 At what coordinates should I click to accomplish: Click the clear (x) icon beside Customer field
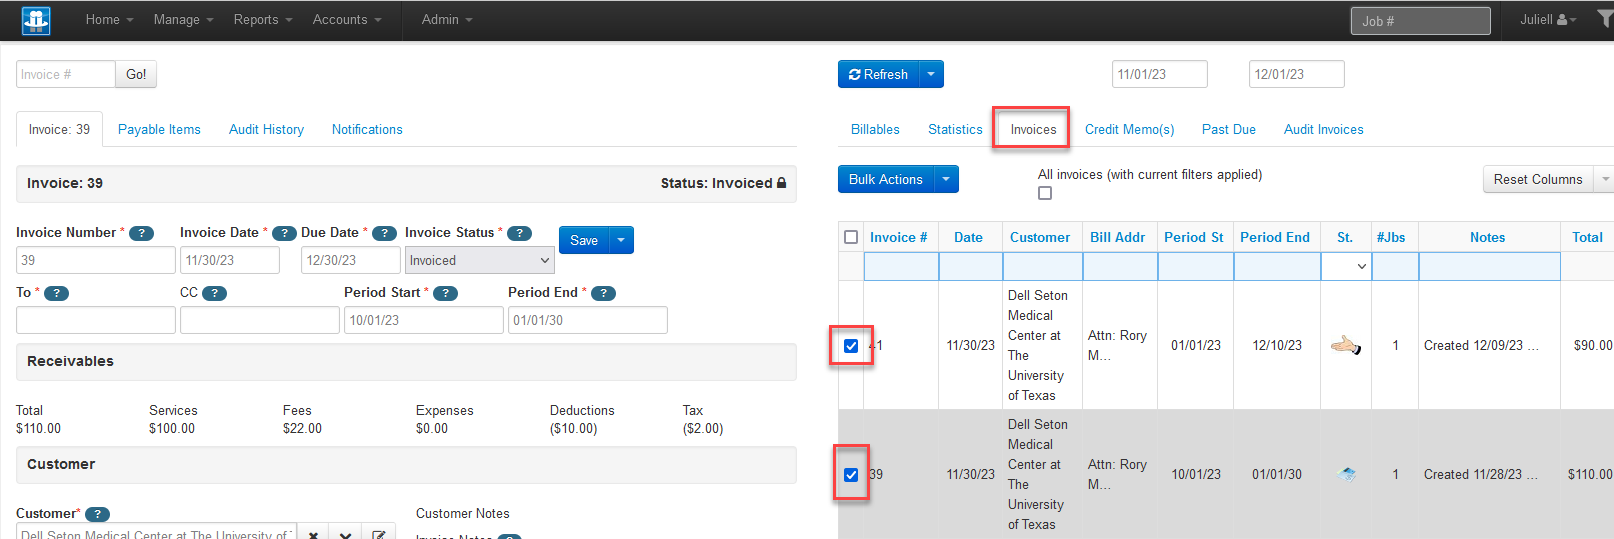[313, 534]
